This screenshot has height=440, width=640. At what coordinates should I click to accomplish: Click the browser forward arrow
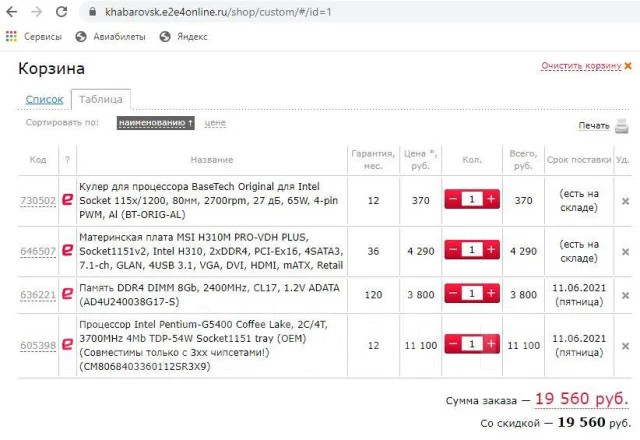36,12
